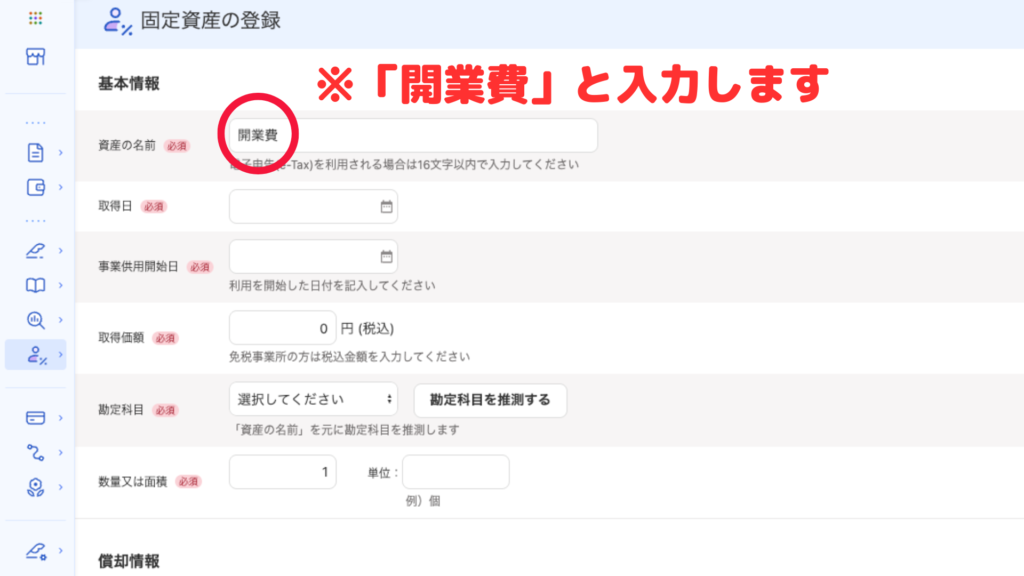Click the open book ledger icon
The height and width of the screenshot is (576, 1024).
click(36, 285)
